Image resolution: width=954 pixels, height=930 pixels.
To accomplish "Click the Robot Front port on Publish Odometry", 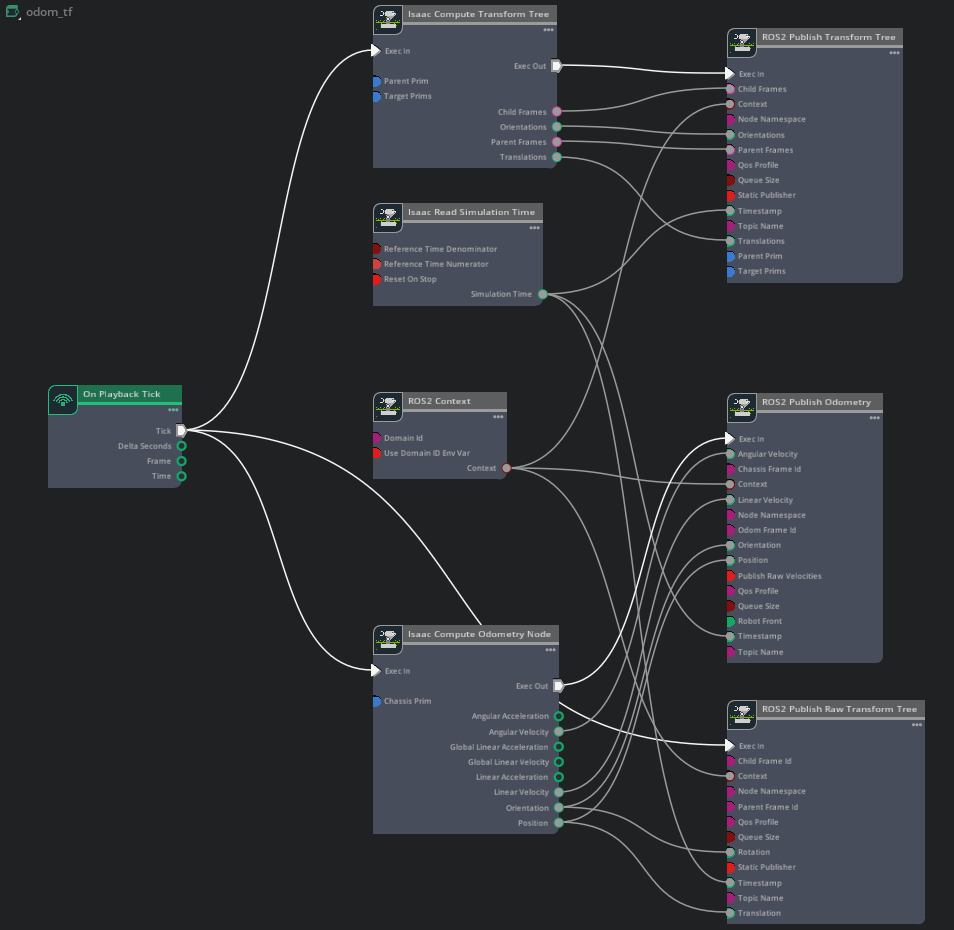I will click(731, 622).
